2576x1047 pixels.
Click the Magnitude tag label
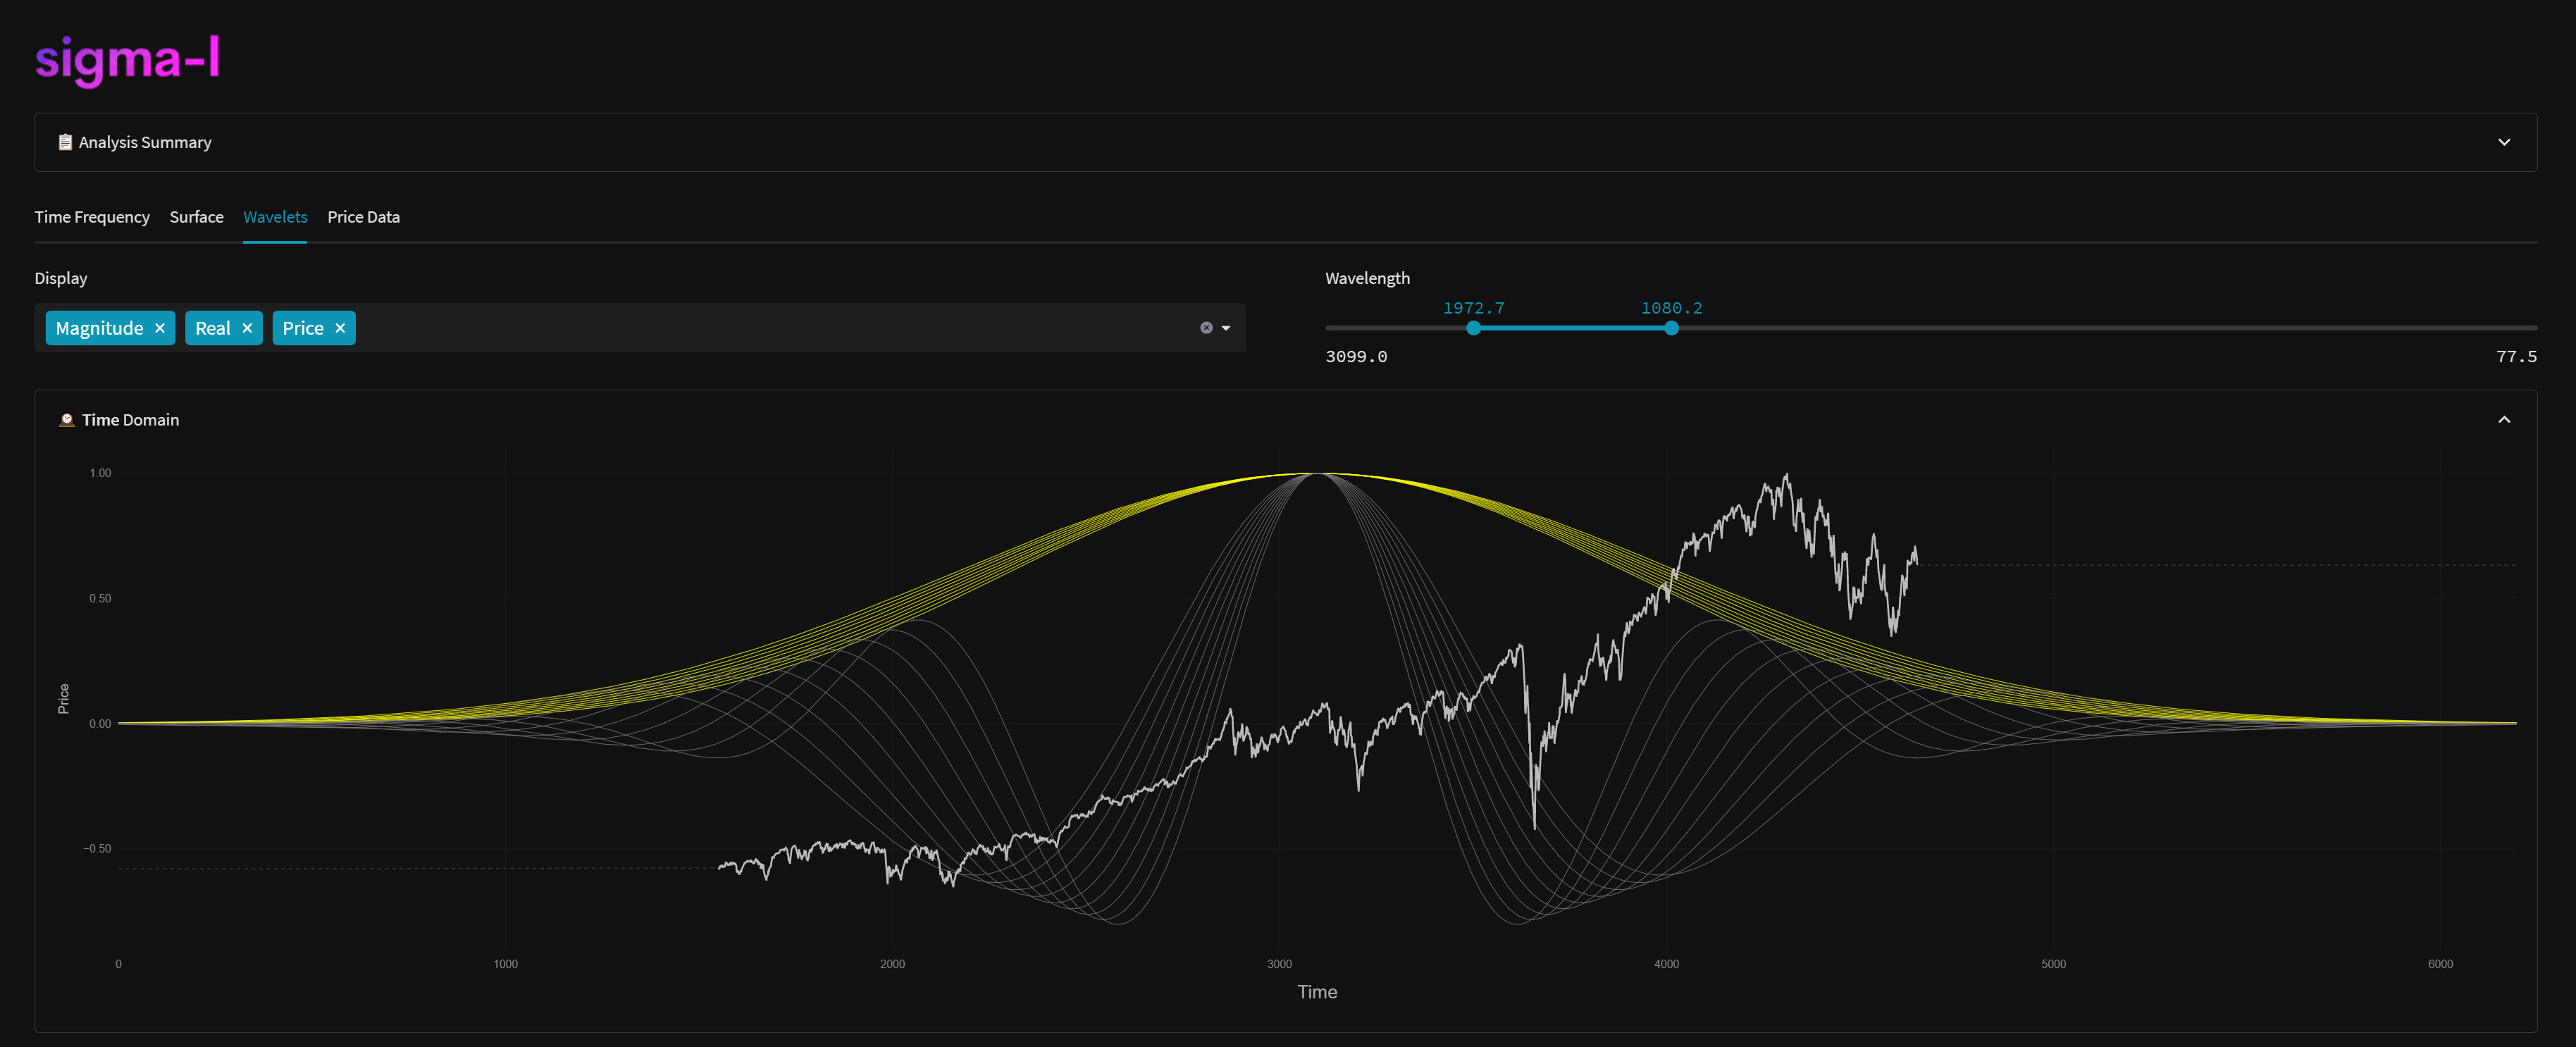pyautogui.click(x=99, y=328)
